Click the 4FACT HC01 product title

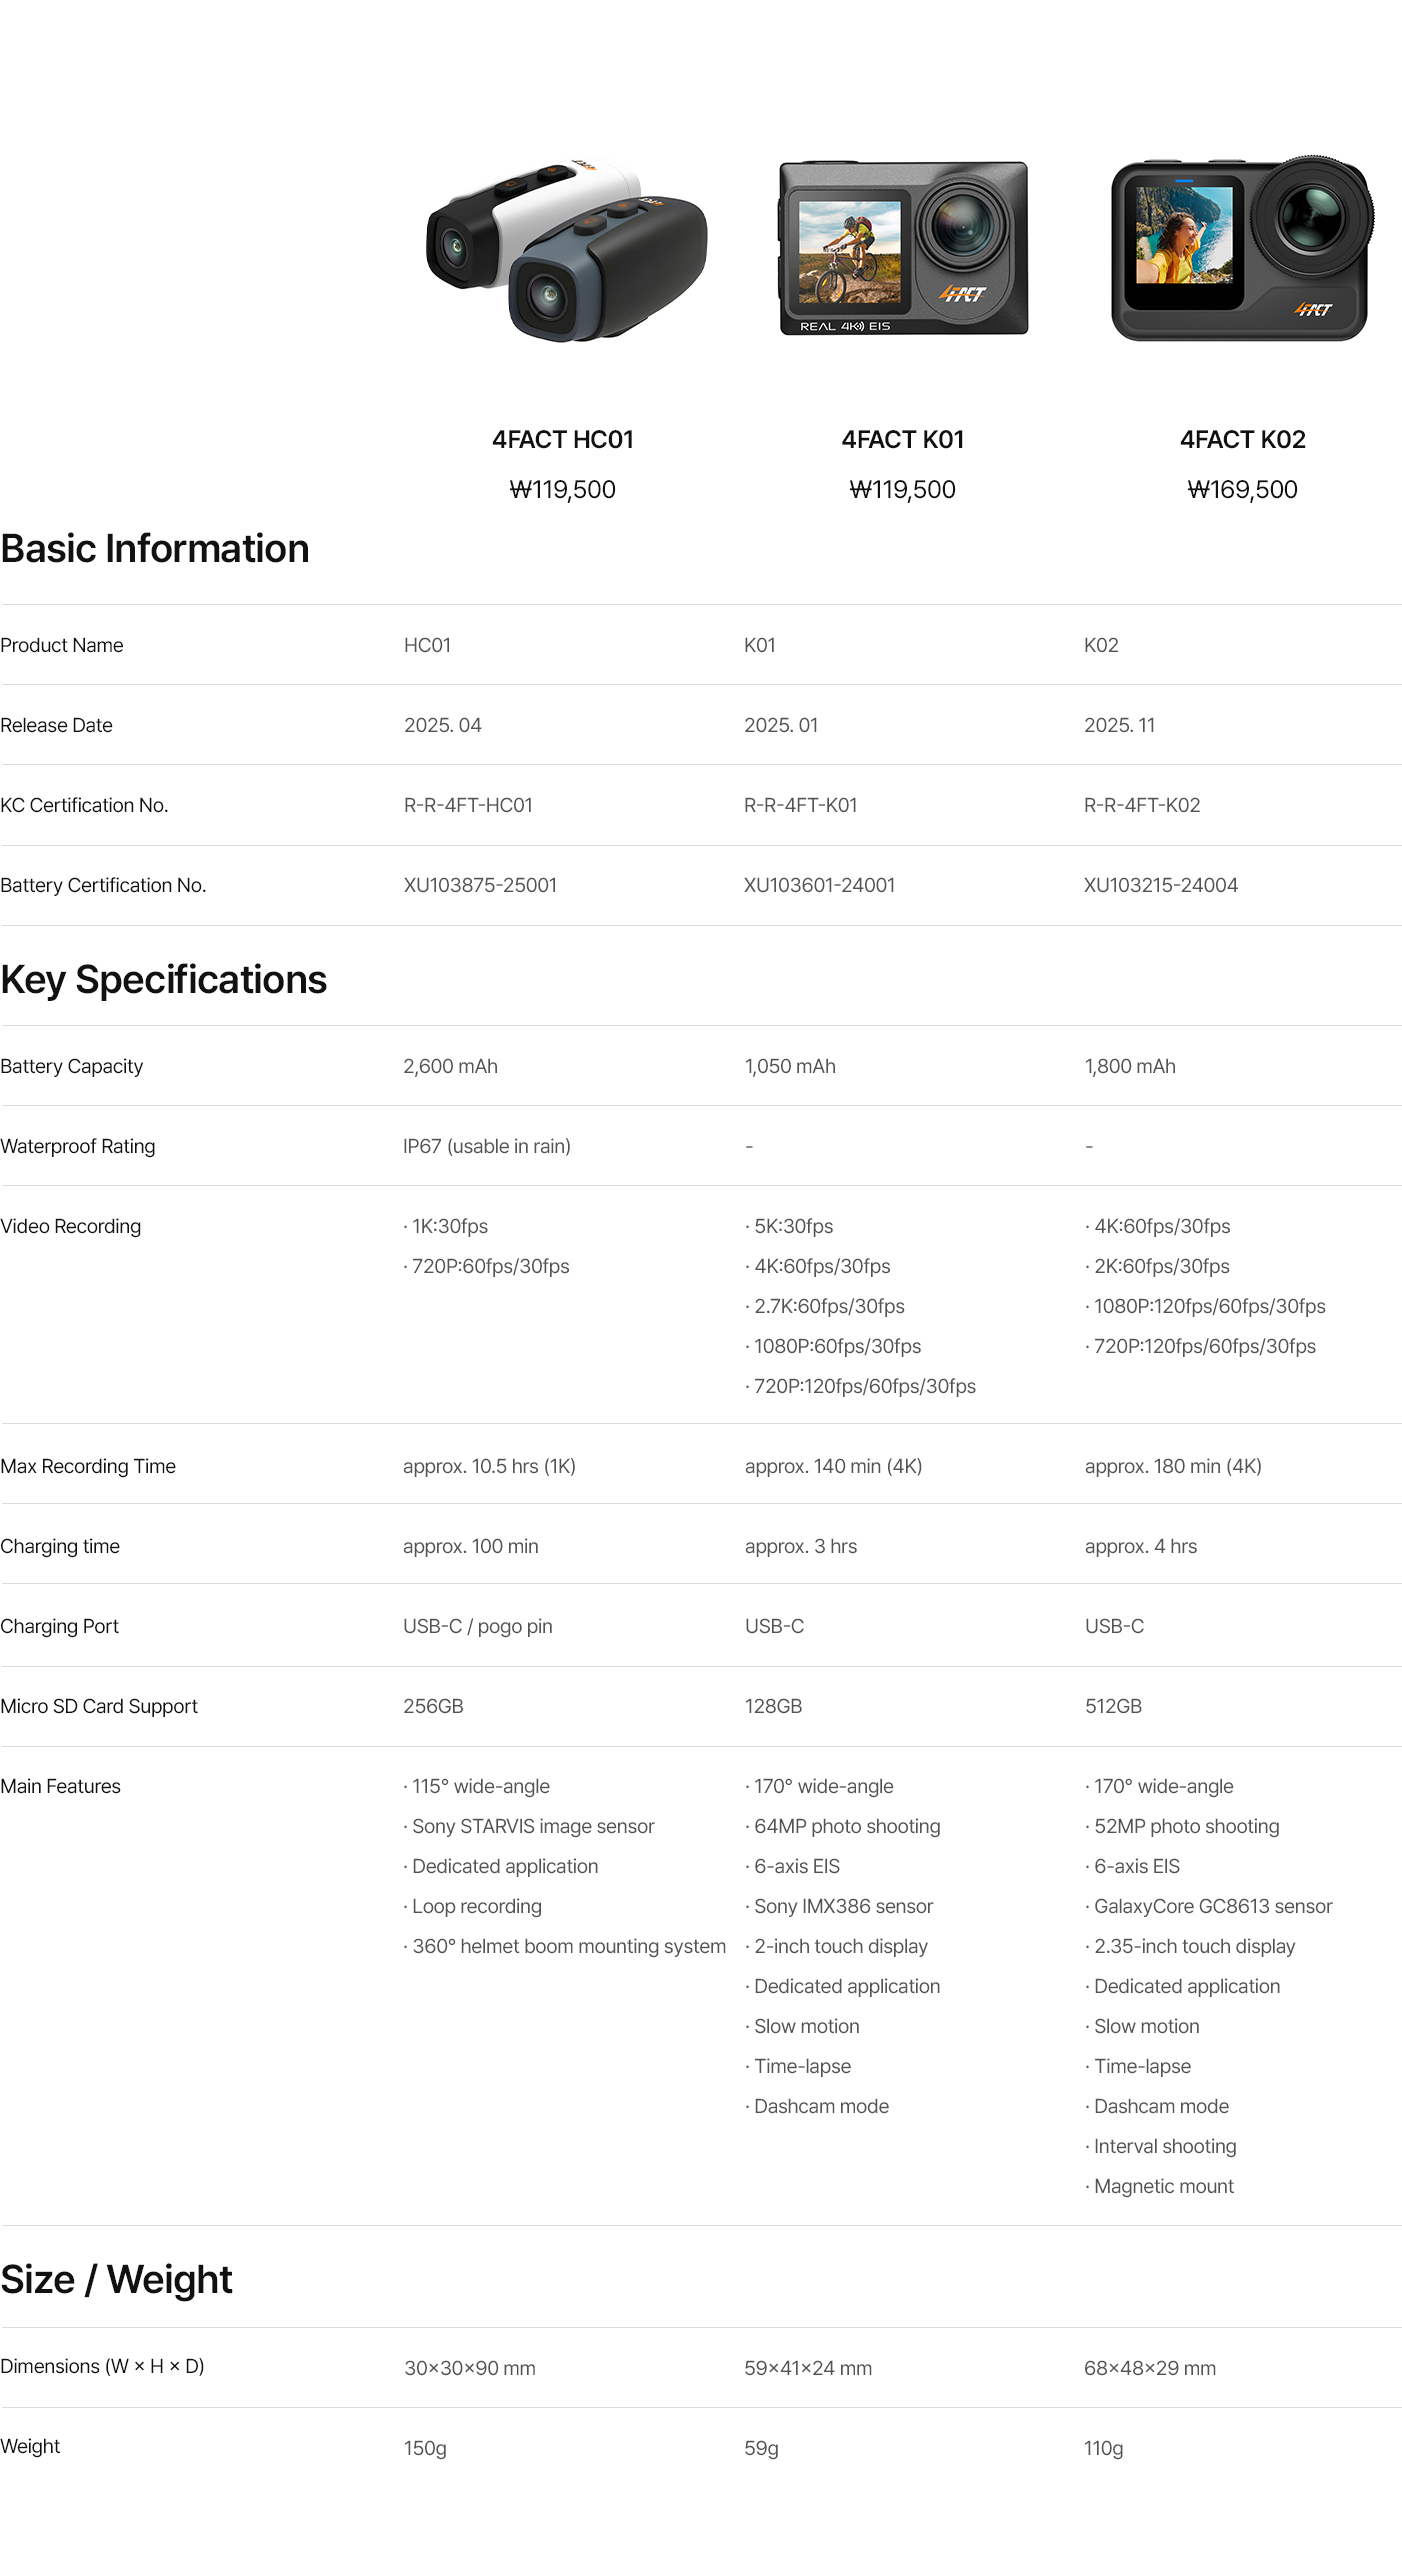562,440
